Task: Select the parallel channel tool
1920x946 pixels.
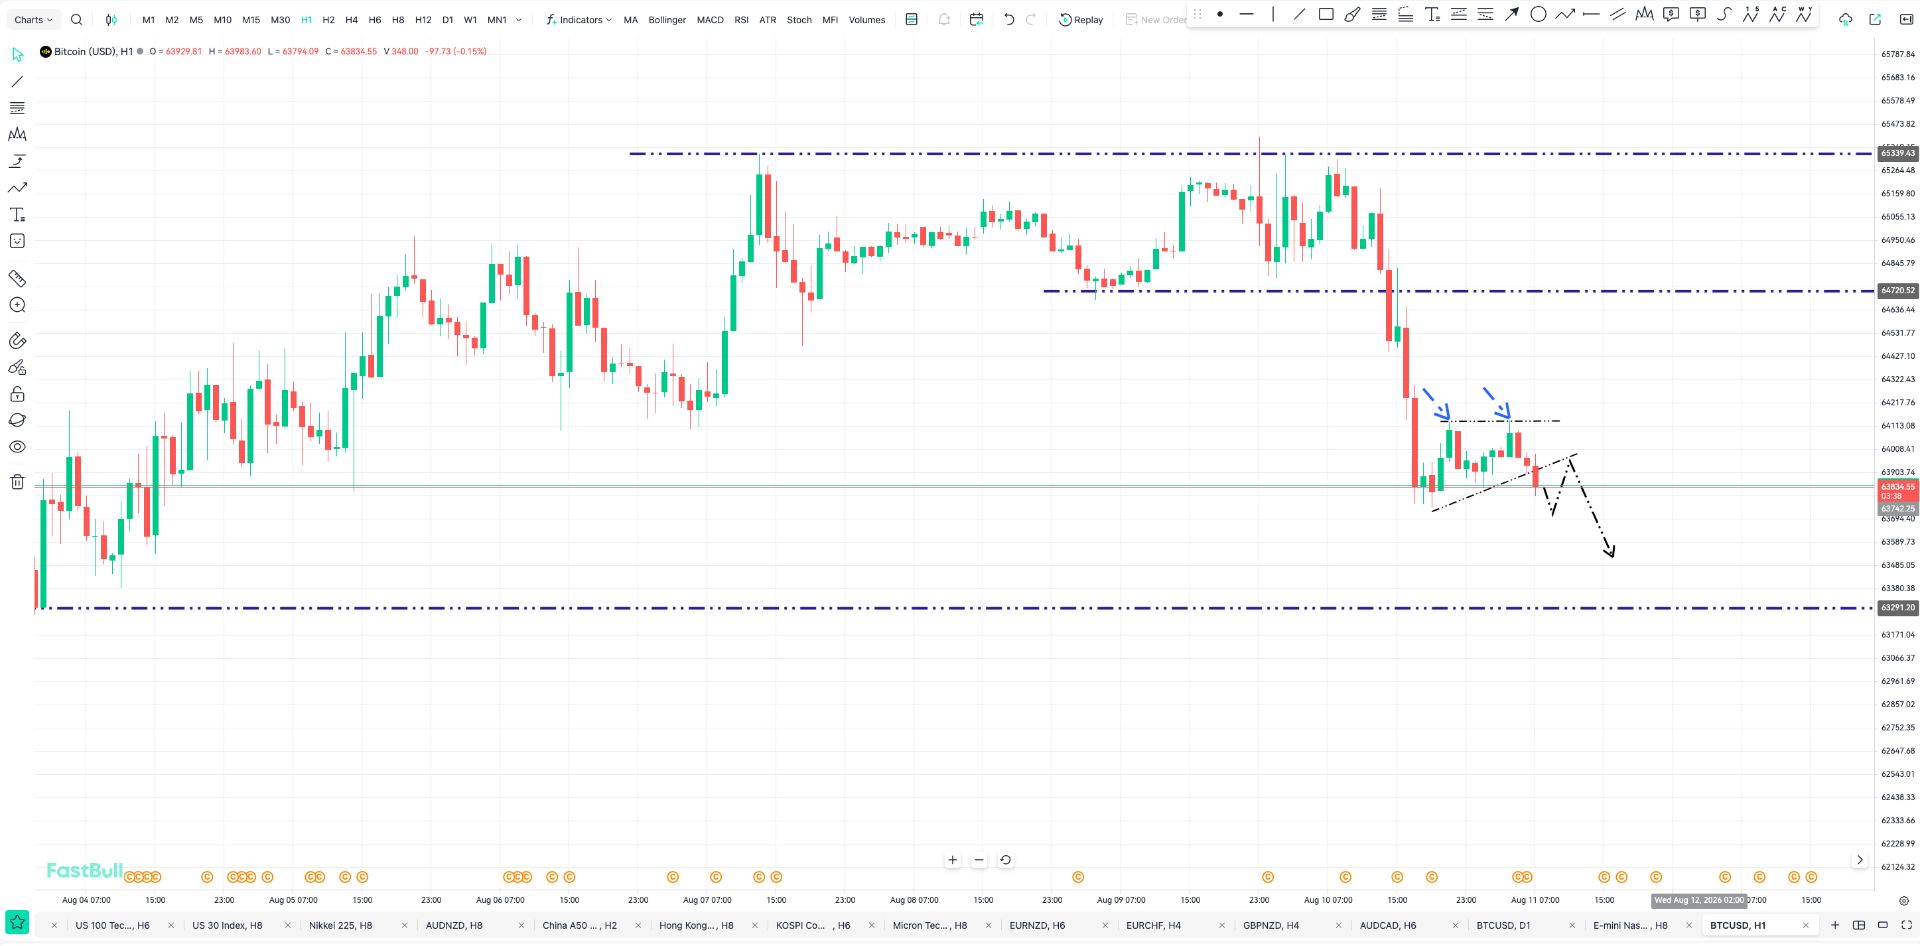Action: [1617, 14]
